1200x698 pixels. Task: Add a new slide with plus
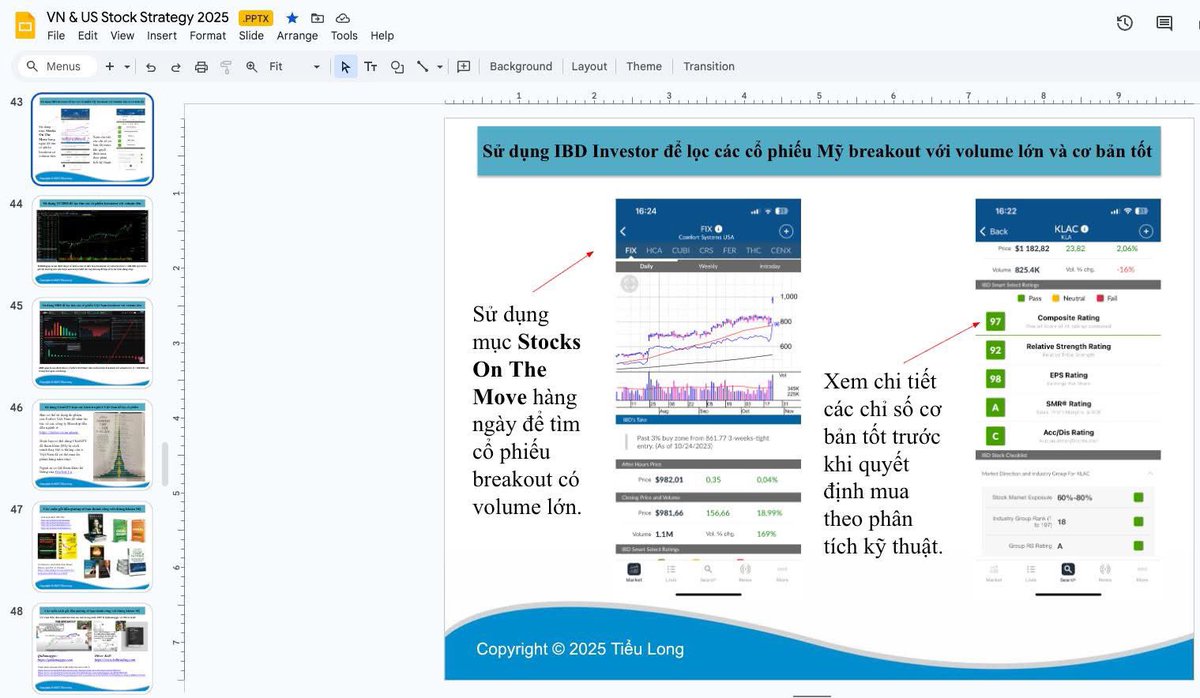110,66
